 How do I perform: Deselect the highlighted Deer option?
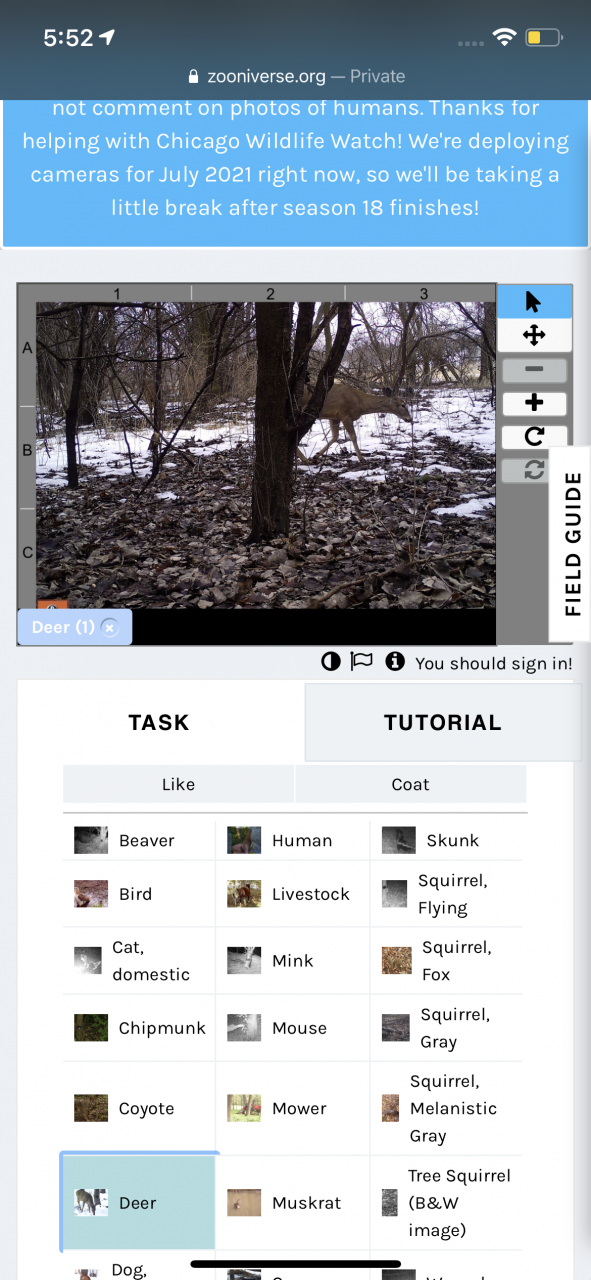(139, 1202)
